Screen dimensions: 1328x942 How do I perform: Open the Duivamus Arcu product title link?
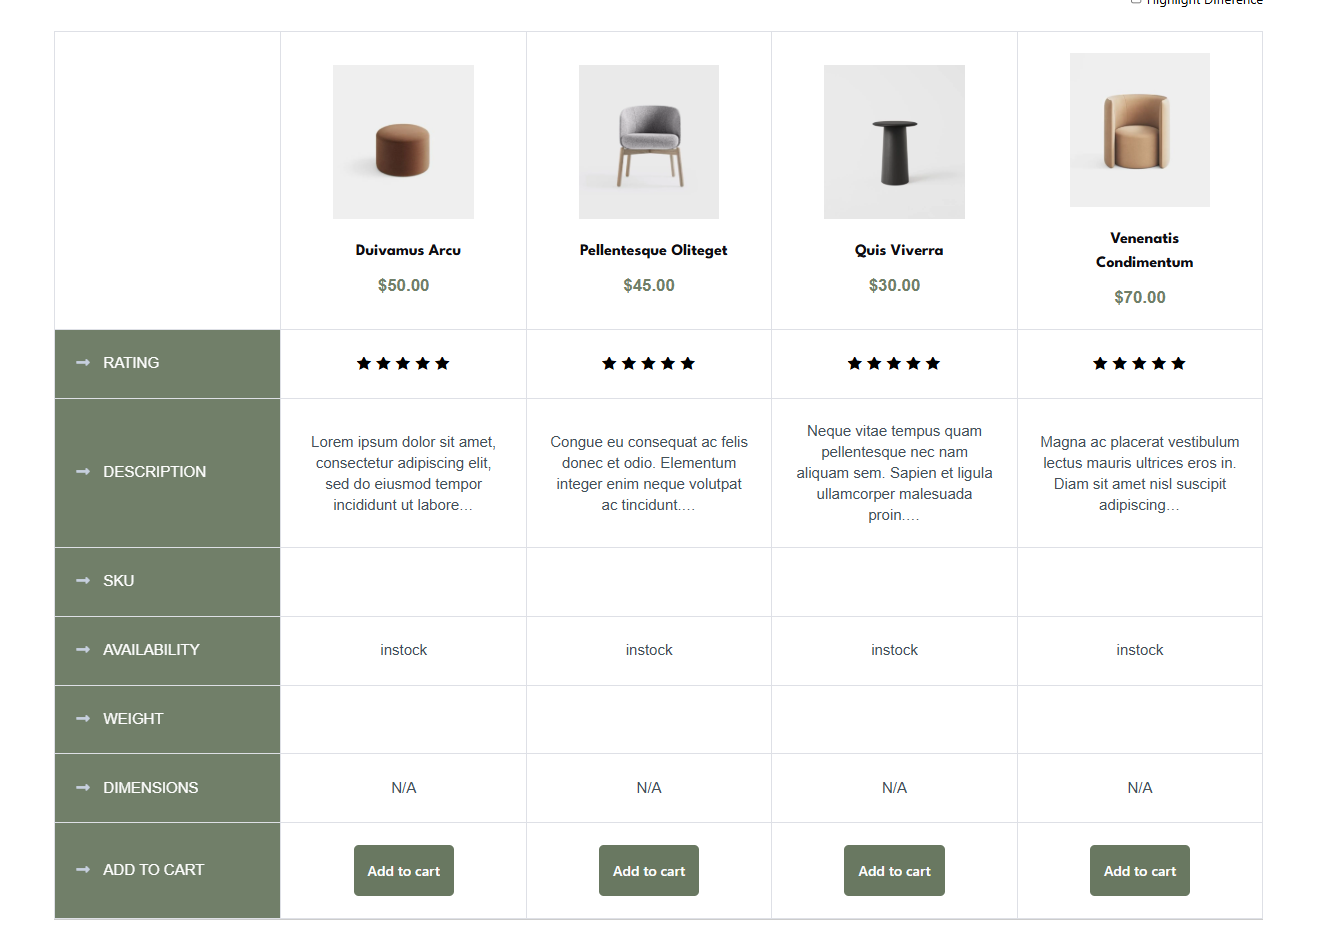coord(408,250)
